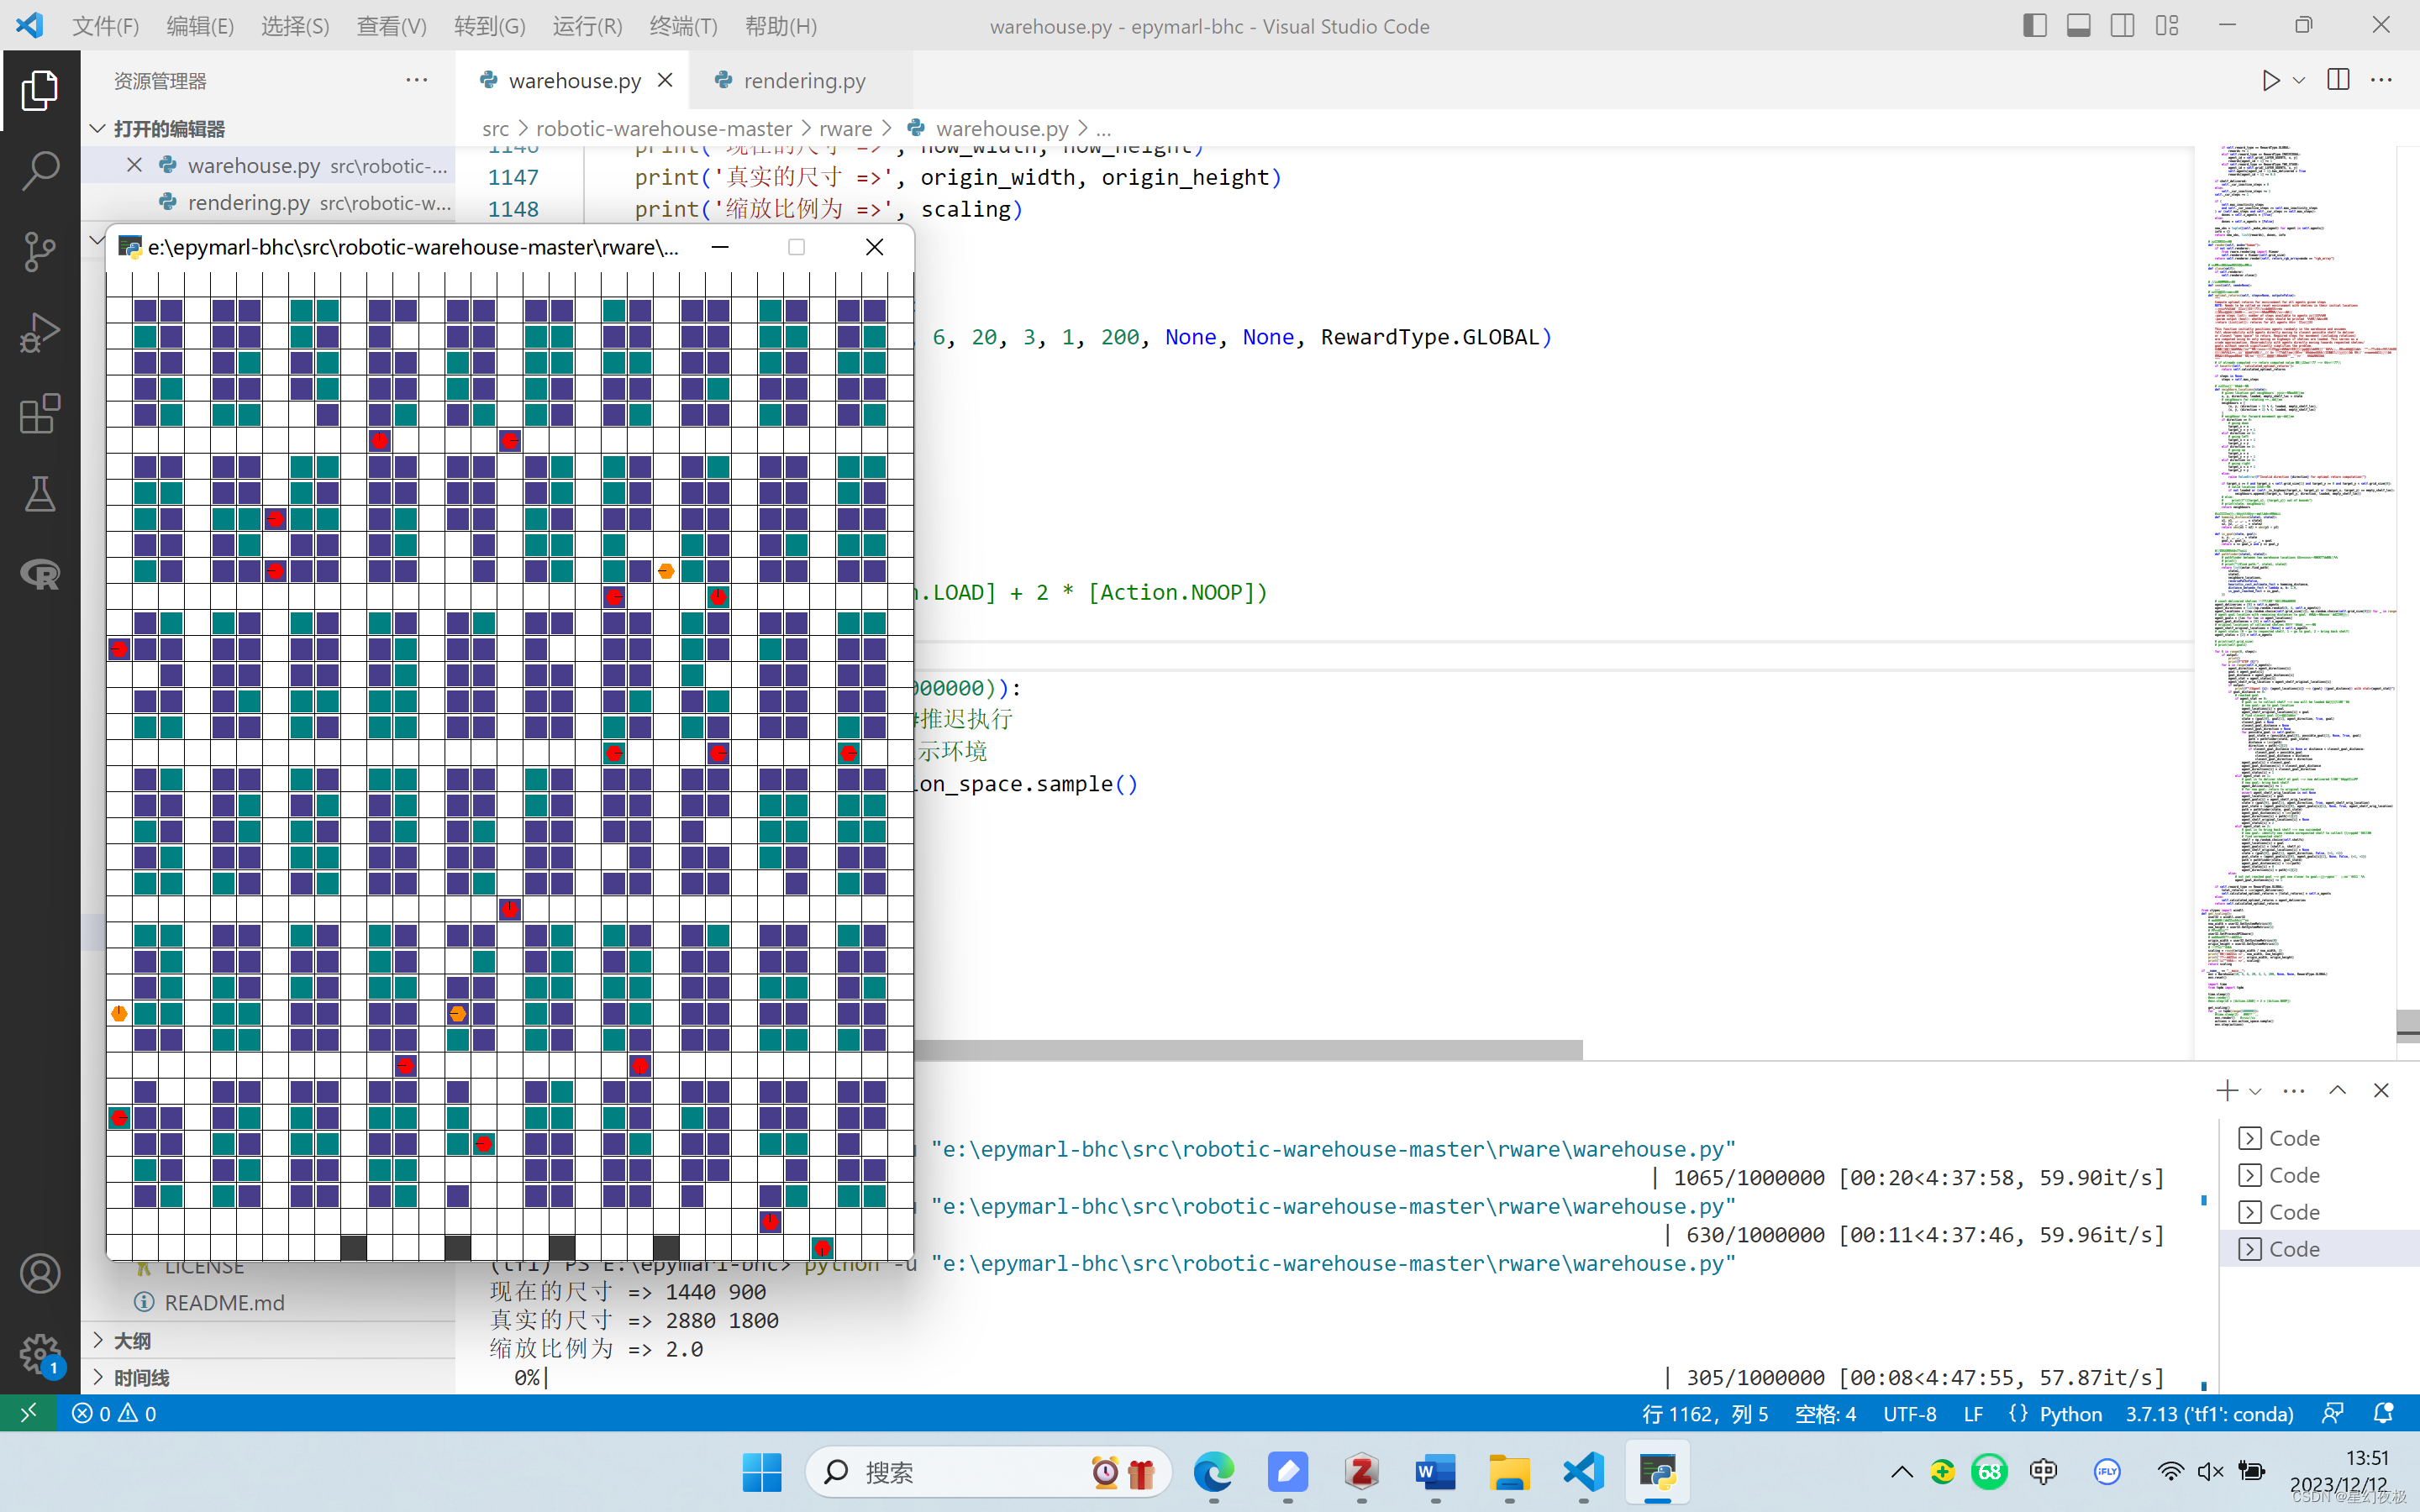Open the 终端(T) menu
Image resolution: width=2420 pixels, height=1512 pixels.
click(x=683, y=26)
